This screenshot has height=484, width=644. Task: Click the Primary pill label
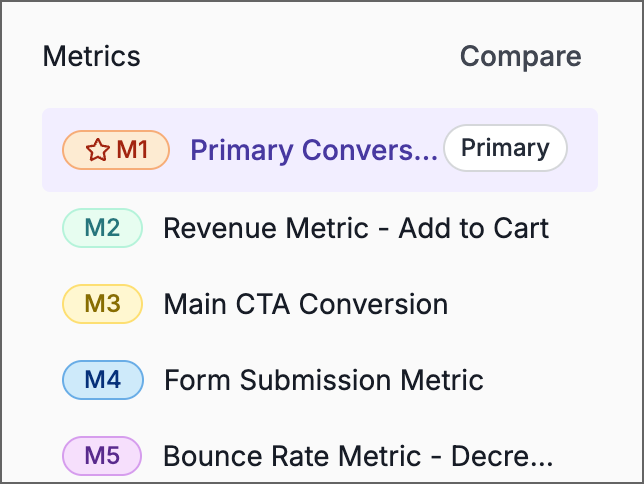[x=505, y=148]
